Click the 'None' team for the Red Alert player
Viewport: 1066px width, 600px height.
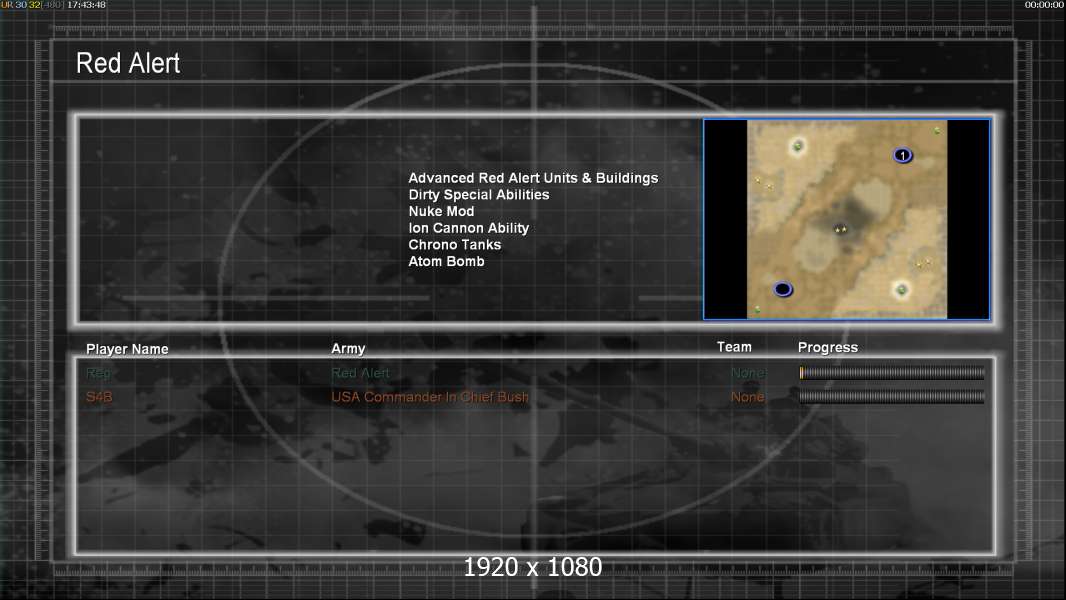coord(748,373)
